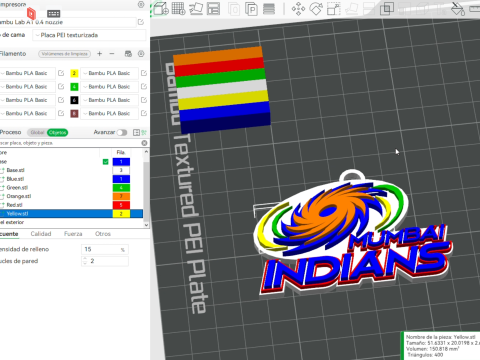480x360 pixels.
Task: Click yellow filament swatch number 2
Action: tap(74, 73)
